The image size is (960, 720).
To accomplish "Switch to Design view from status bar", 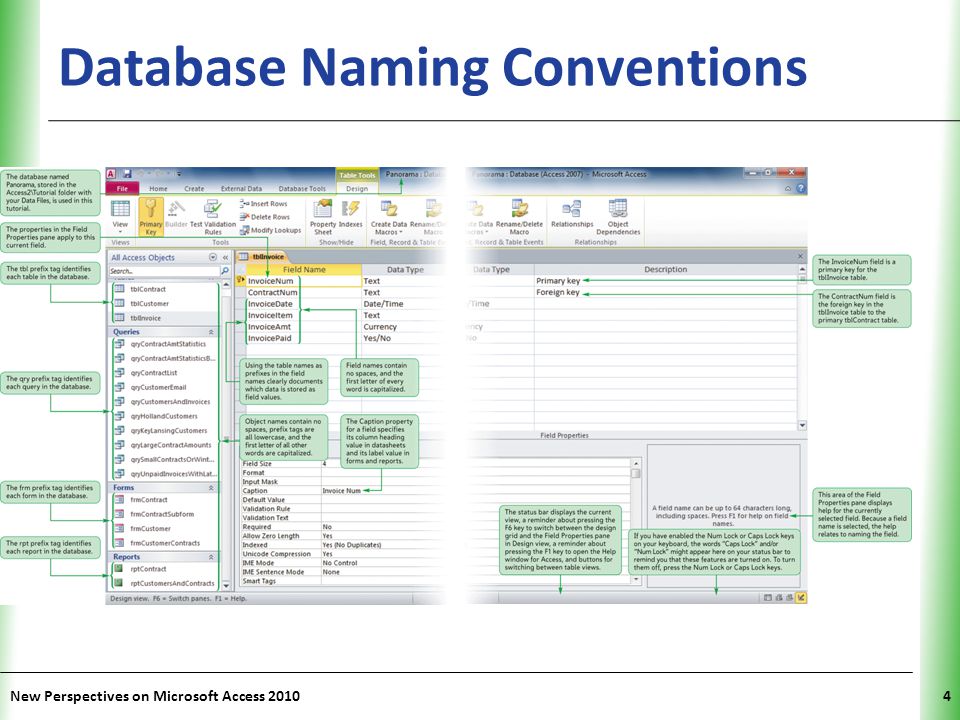I will click(800, 598).
